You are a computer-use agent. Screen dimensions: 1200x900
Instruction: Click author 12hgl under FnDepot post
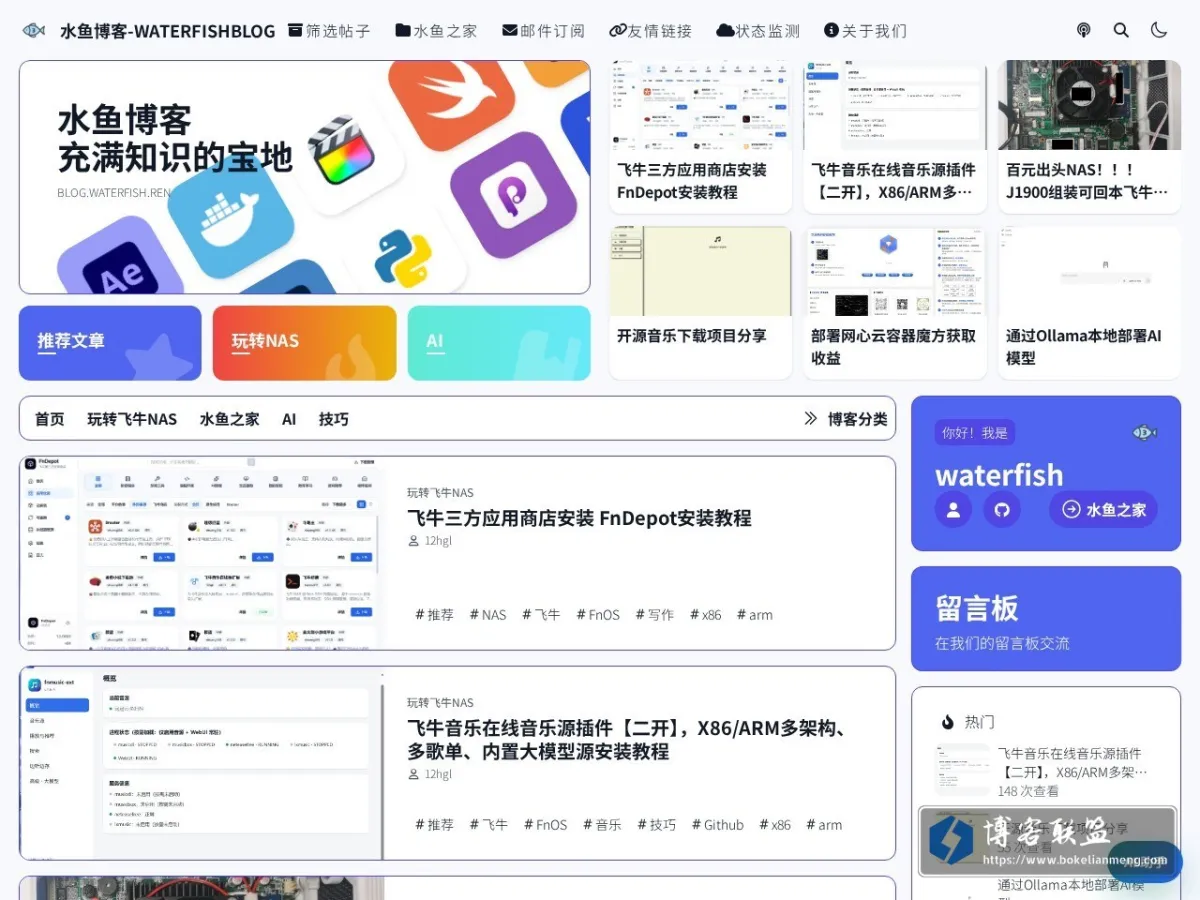coord(430,541)
